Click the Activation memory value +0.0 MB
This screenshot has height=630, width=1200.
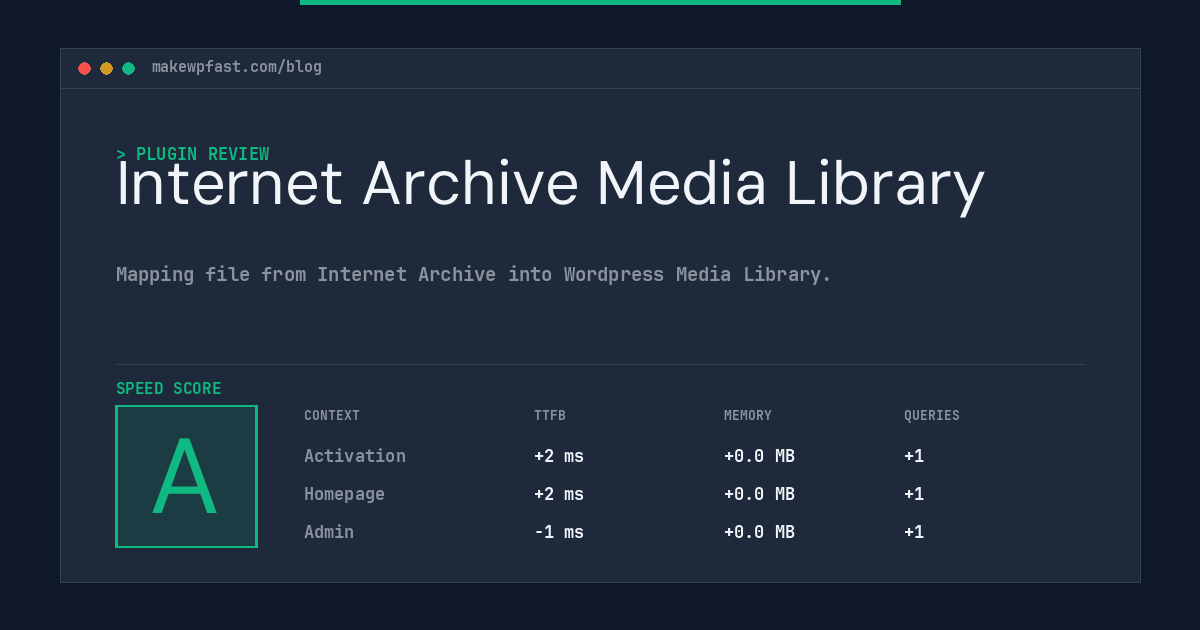click(x=759, y=456)
